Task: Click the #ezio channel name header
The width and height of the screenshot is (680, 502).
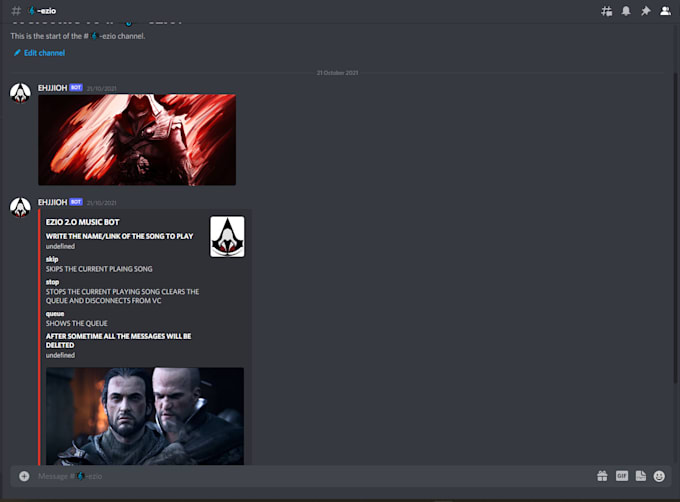Action: (x=42, y=11)
